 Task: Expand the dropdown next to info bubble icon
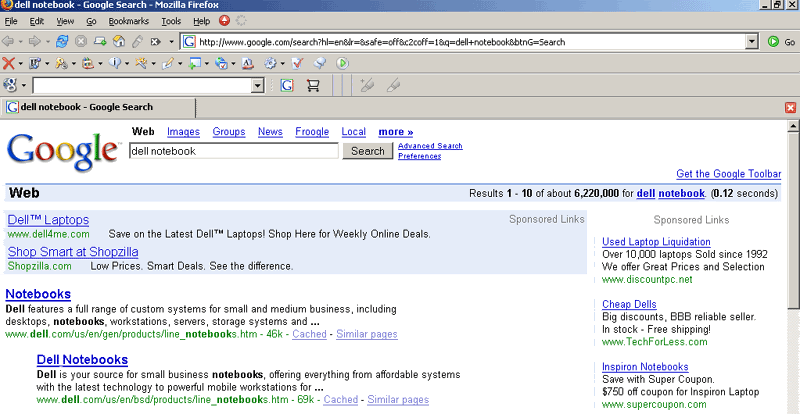tap(127, 64)
